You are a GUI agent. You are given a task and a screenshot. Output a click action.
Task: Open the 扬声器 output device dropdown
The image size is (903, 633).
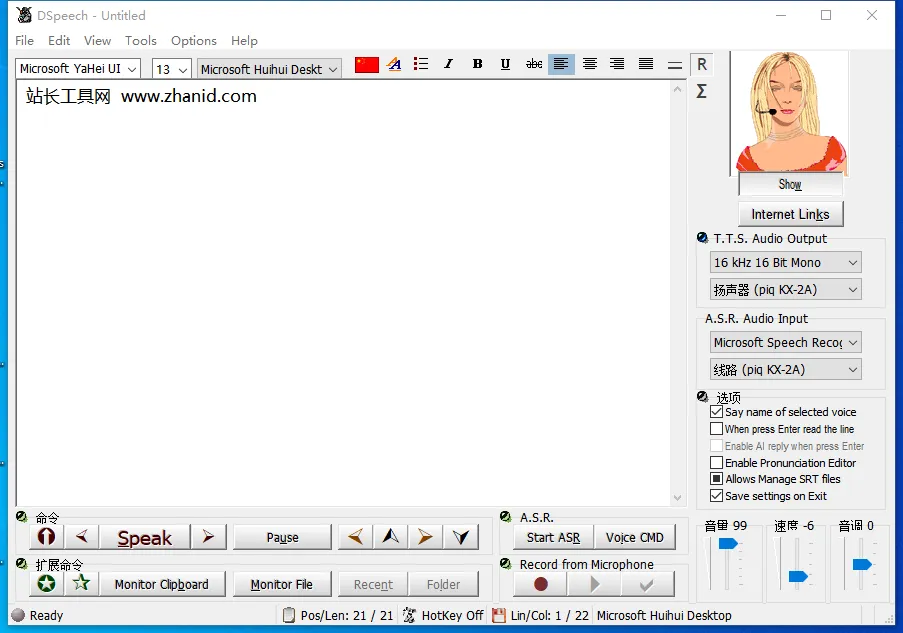click(786, 290)
